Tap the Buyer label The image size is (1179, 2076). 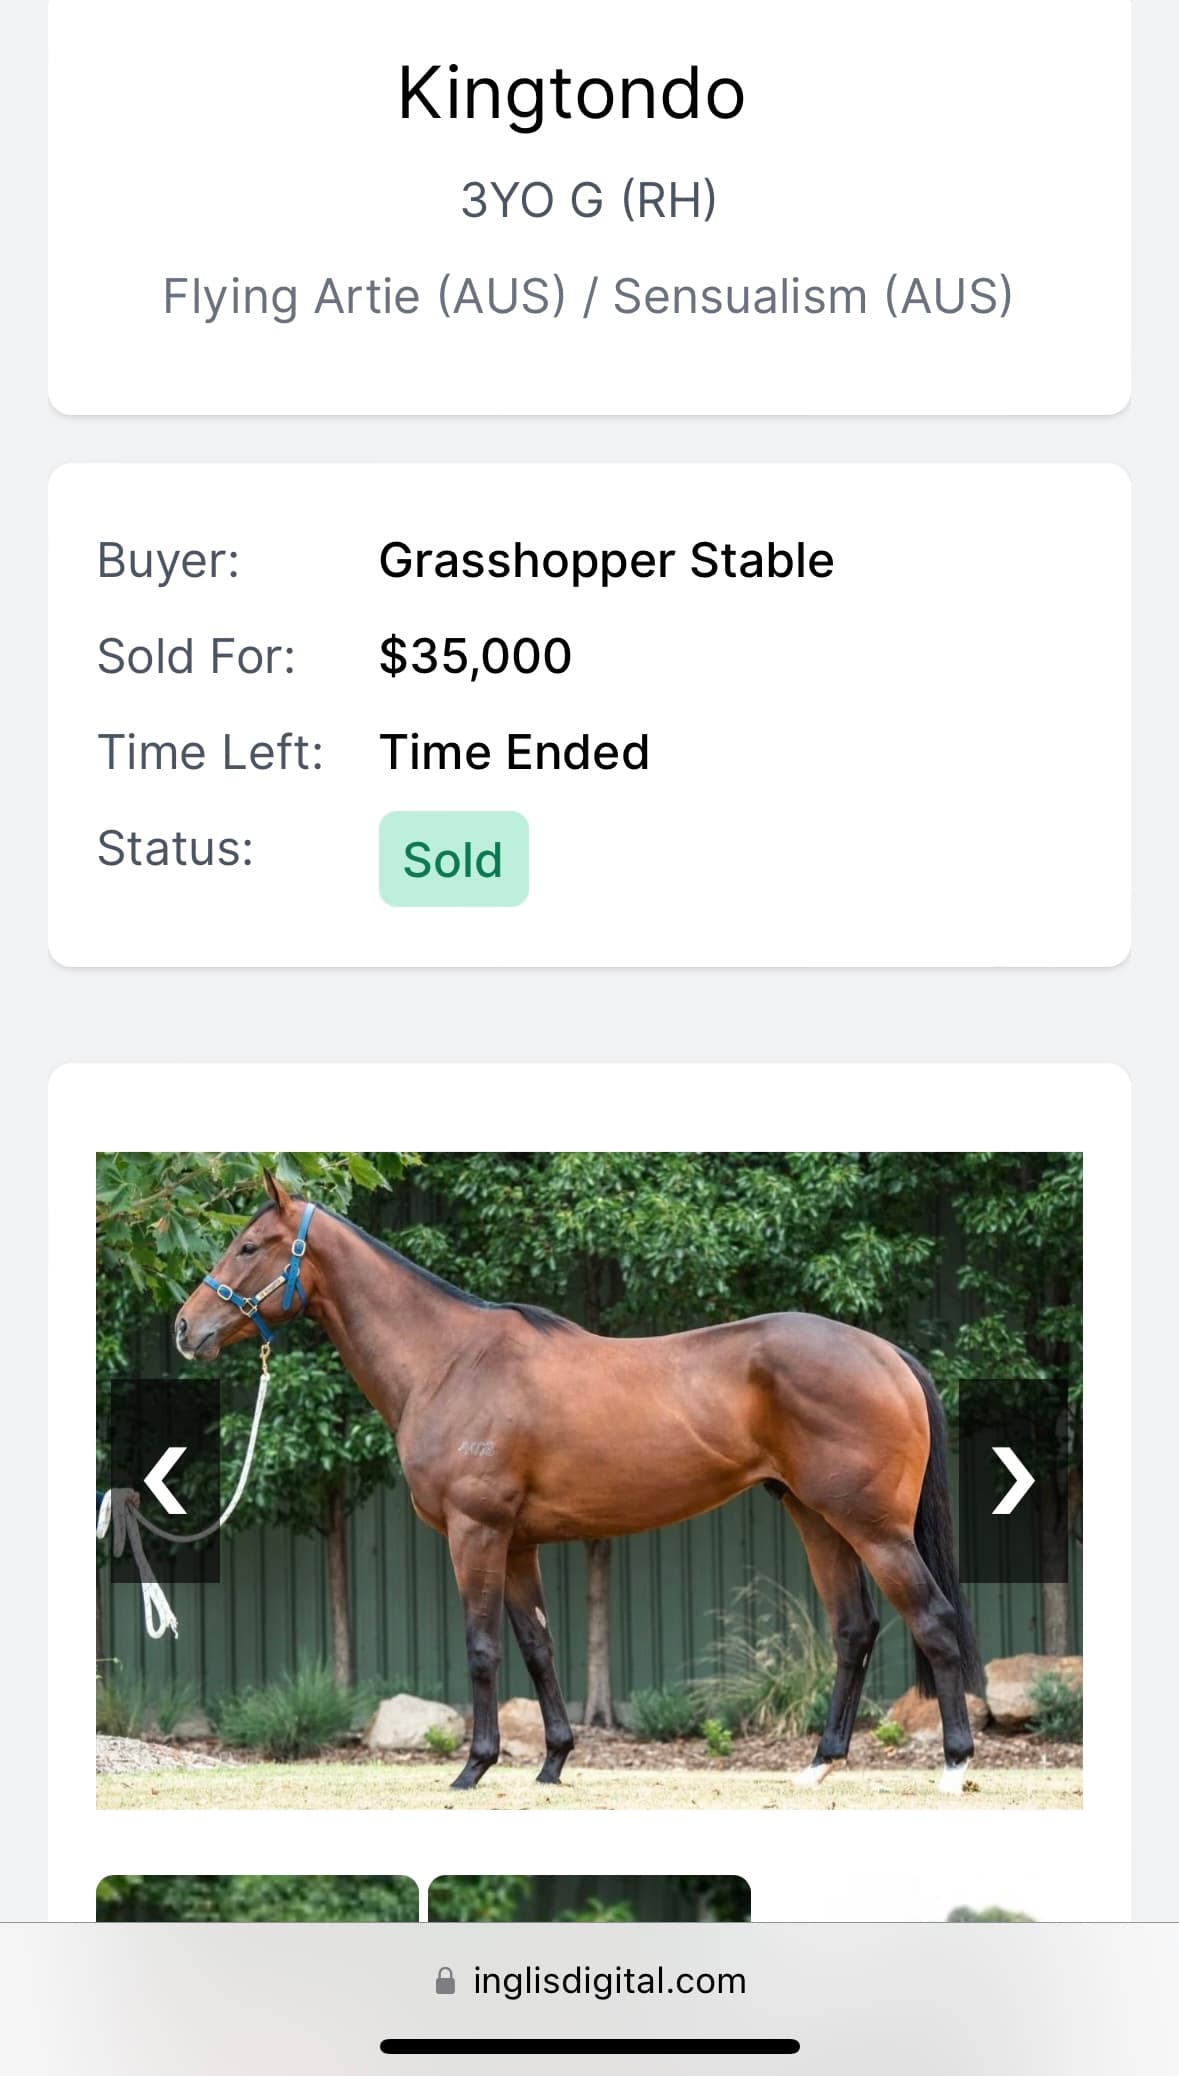168,560
